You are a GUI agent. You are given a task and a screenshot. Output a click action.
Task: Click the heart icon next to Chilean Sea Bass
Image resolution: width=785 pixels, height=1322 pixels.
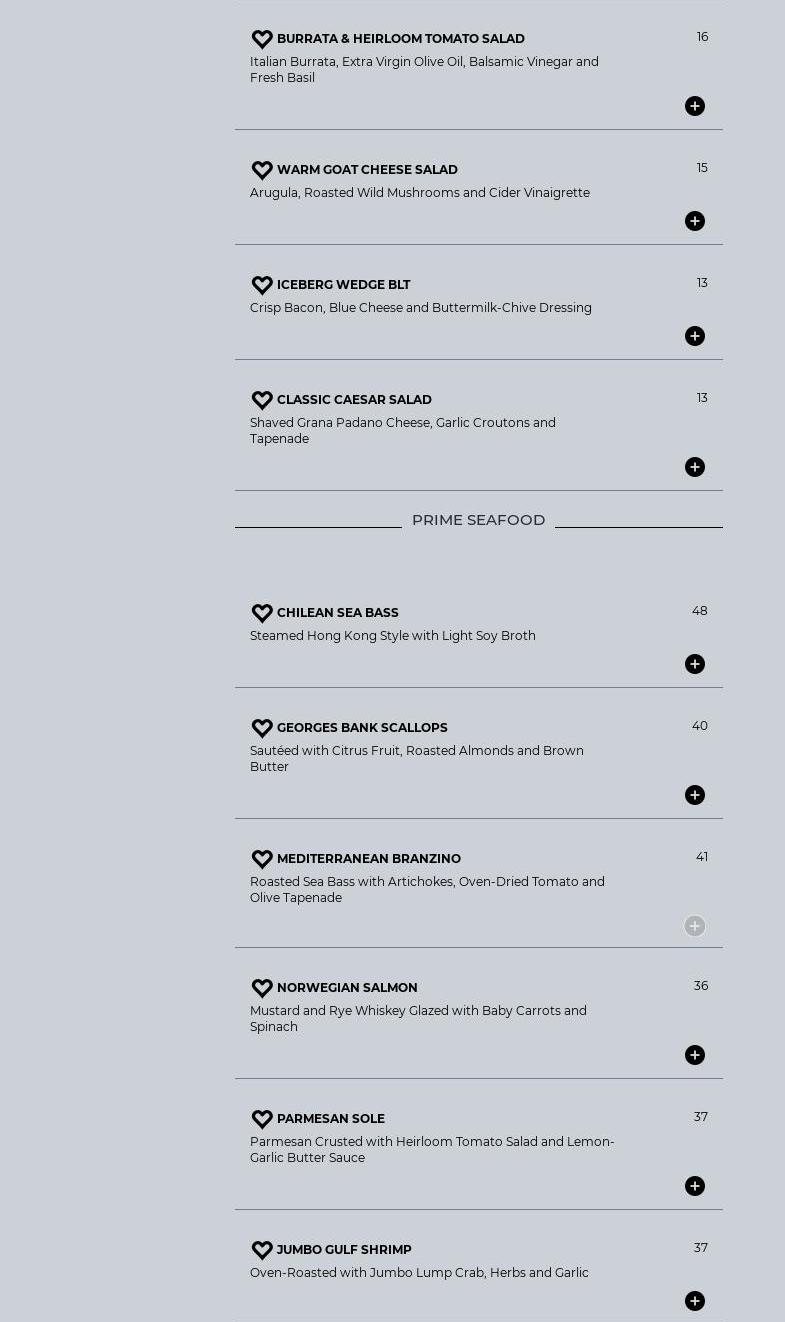point(262,613)
